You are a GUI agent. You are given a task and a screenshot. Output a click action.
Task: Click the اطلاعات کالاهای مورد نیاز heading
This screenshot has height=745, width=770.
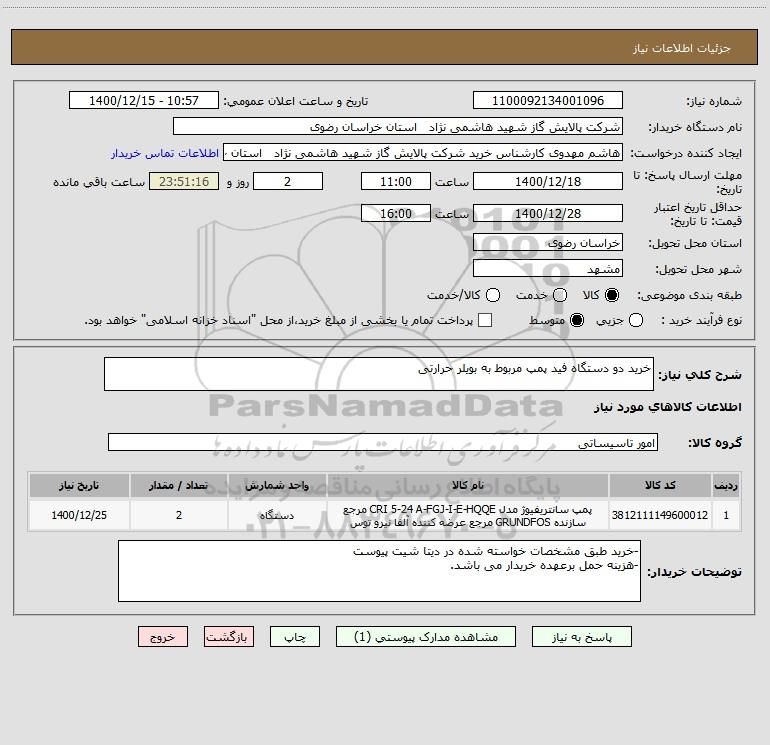click(668, 407)
